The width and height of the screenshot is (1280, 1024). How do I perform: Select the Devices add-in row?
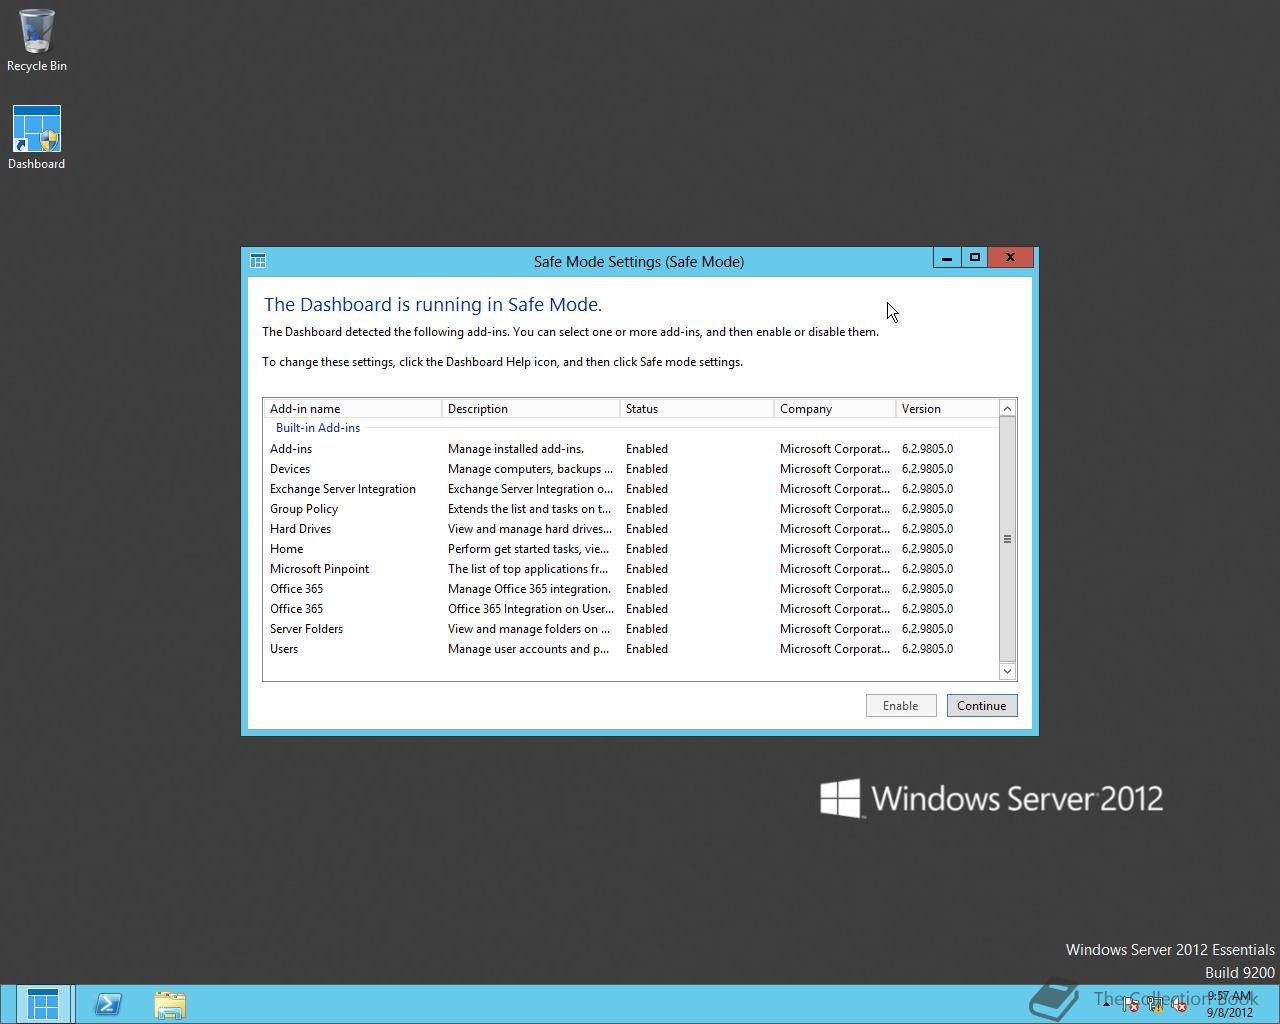pyautogui.click(x=631, y=468)
